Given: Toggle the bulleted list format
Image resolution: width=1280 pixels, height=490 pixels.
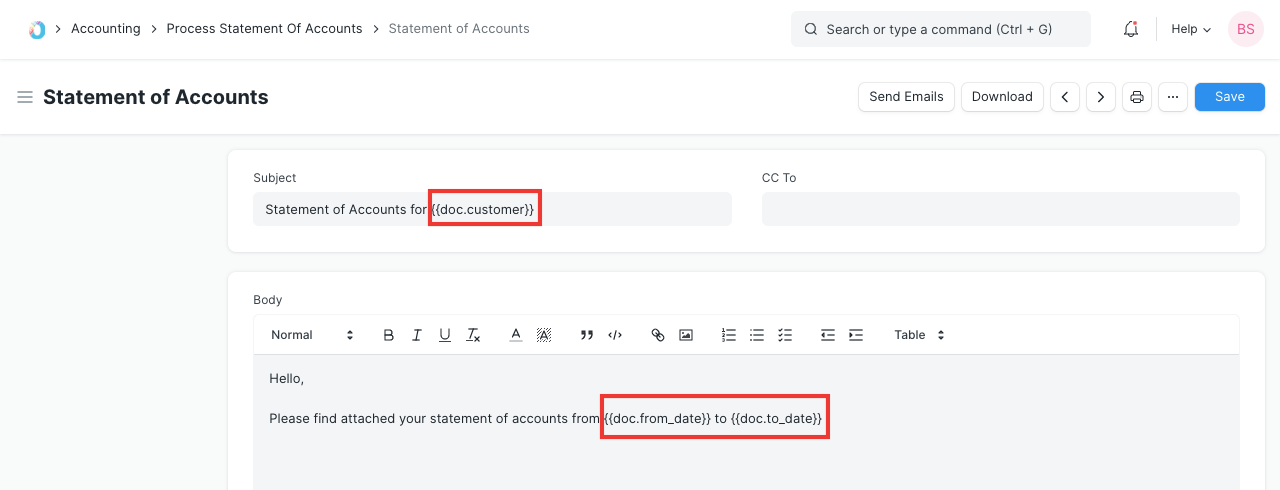Looking at the screenshot, I should (x=757, y=335).
